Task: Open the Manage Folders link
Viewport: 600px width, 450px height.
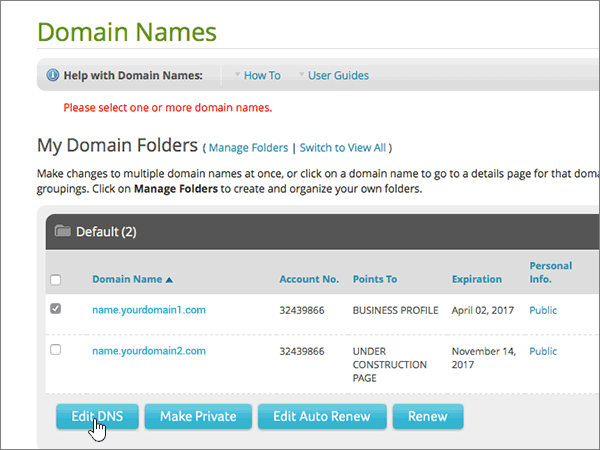Action: [x=248, y=148]
